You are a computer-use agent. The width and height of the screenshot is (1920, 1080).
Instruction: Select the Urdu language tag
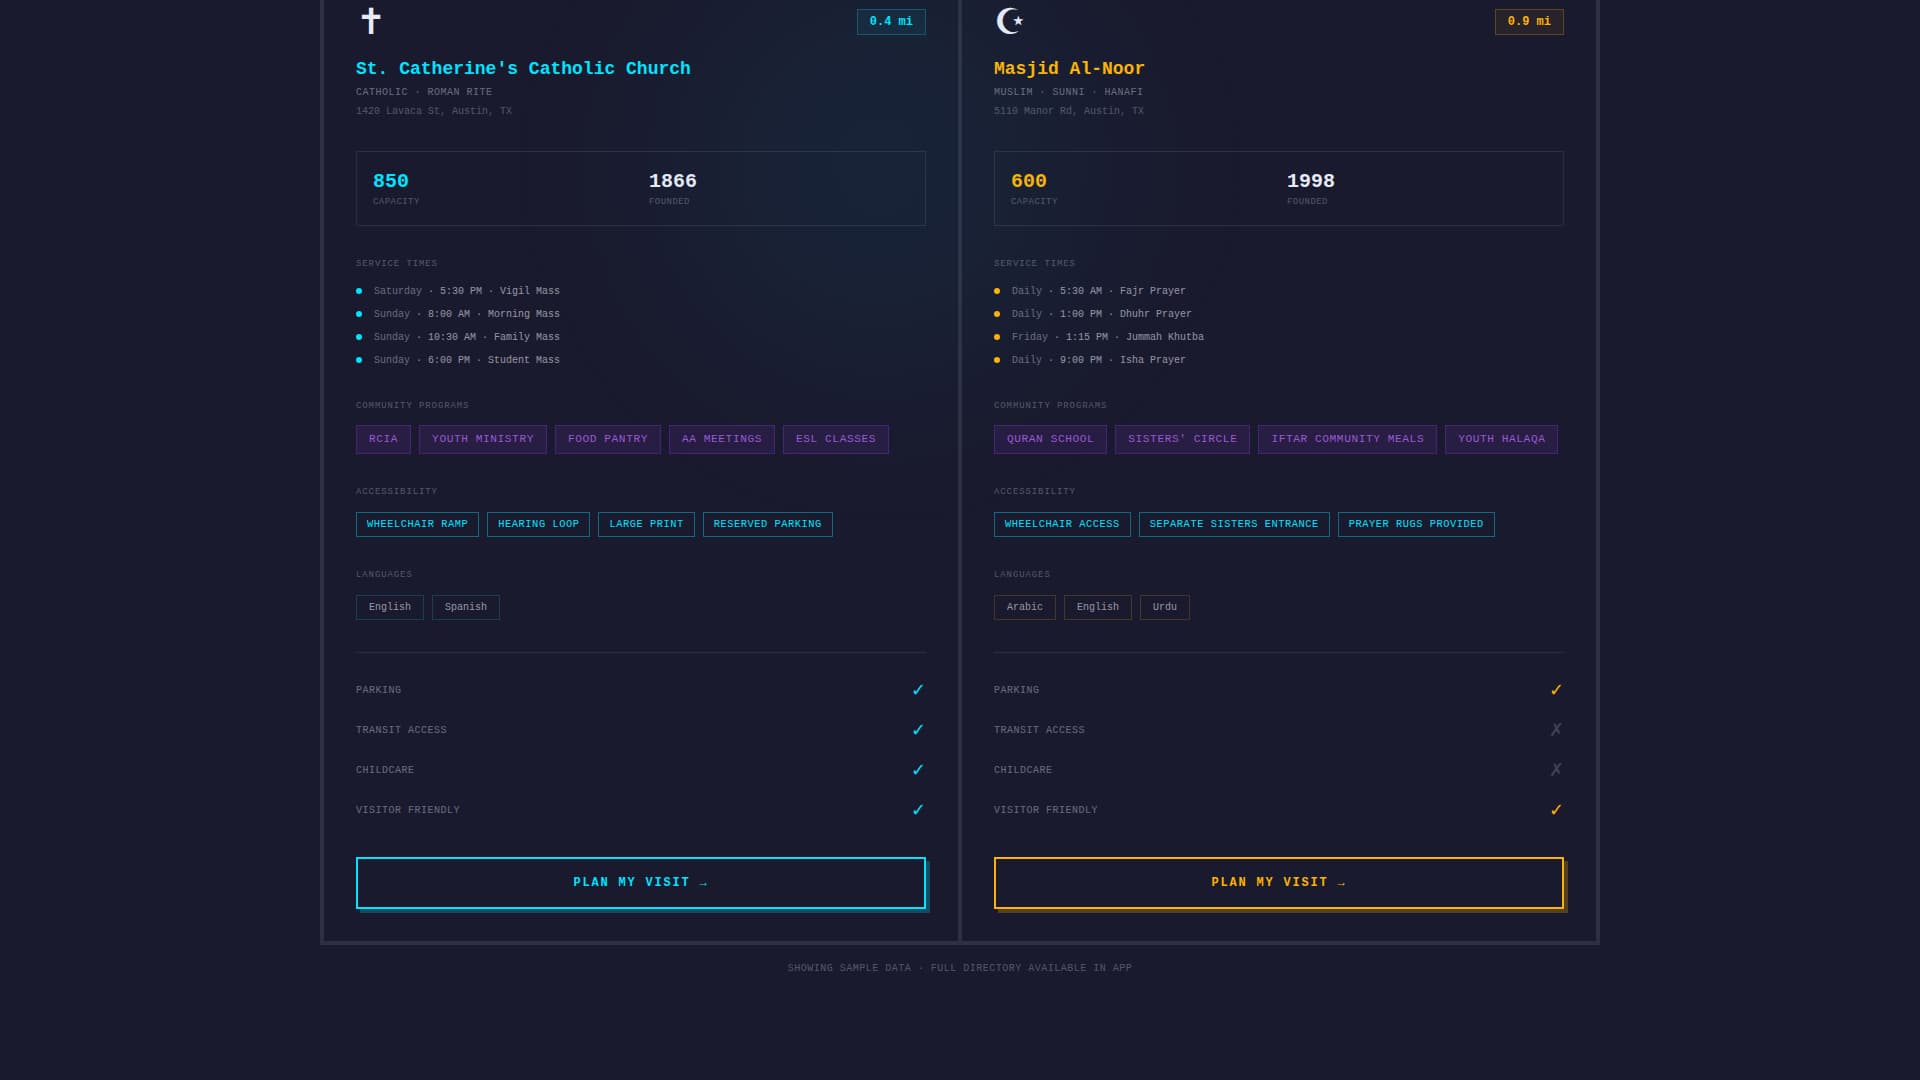1165,607
